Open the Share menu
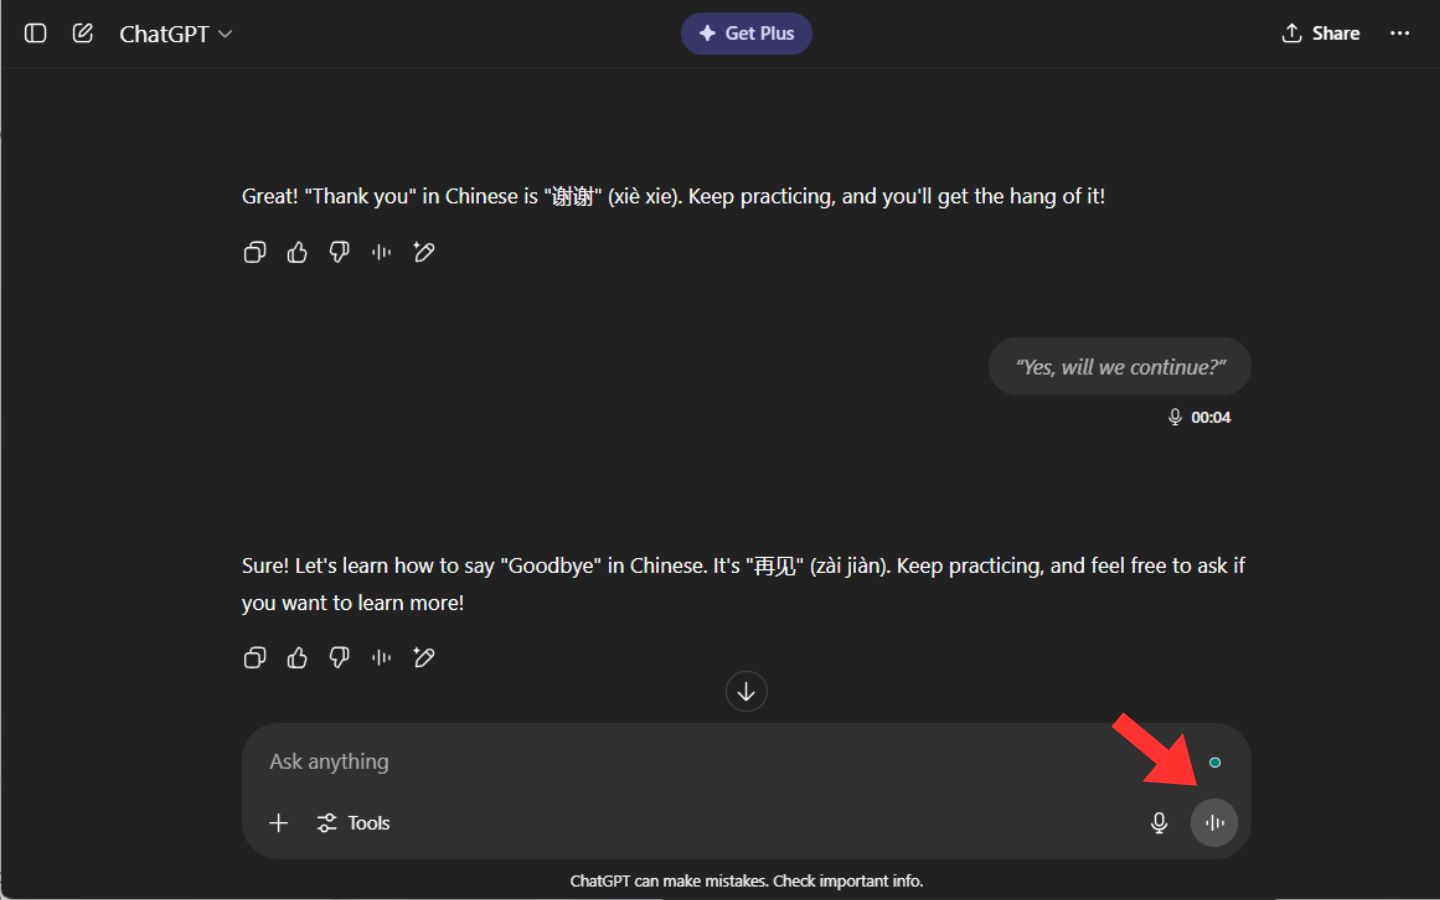The image size is (1440, 900). 1320,33
